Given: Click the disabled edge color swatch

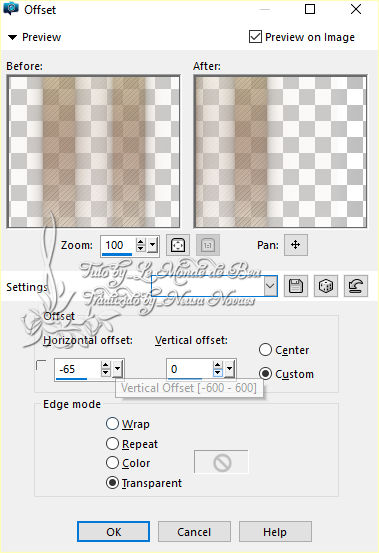Looking at the screenshot, I should coord(221,462).
